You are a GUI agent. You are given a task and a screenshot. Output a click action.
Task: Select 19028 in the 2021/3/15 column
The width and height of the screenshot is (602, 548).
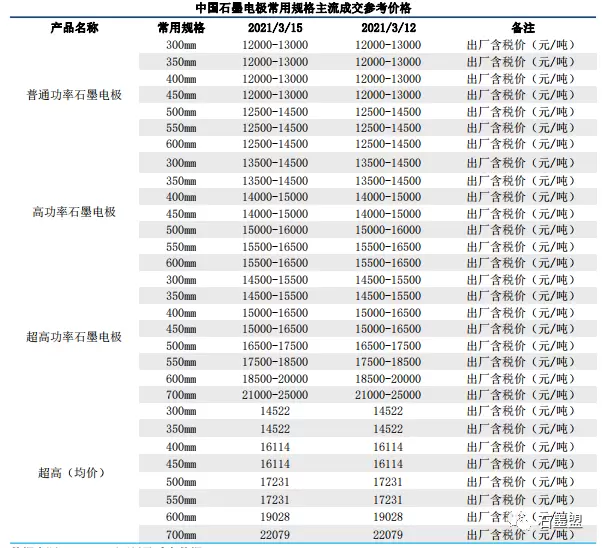(x=275, y=517)
